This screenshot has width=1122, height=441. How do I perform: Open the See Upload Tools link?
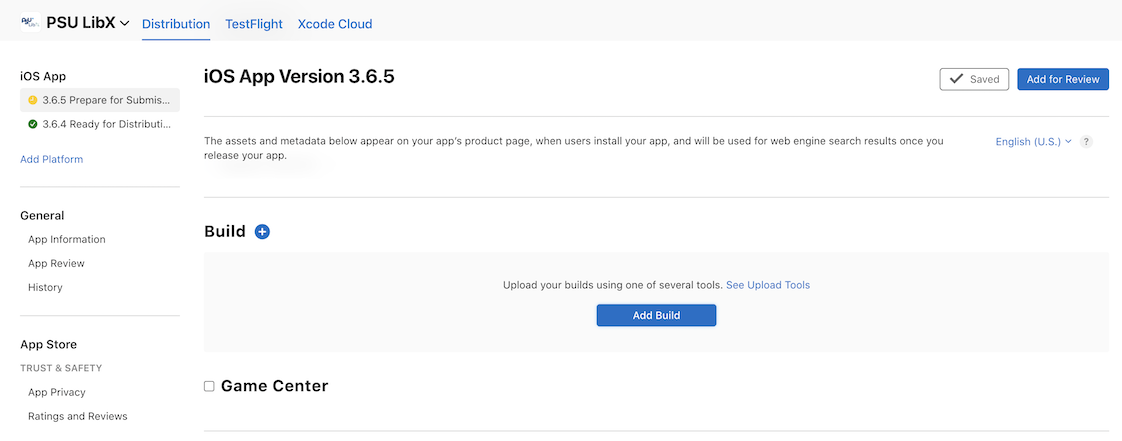coord(768,285)
